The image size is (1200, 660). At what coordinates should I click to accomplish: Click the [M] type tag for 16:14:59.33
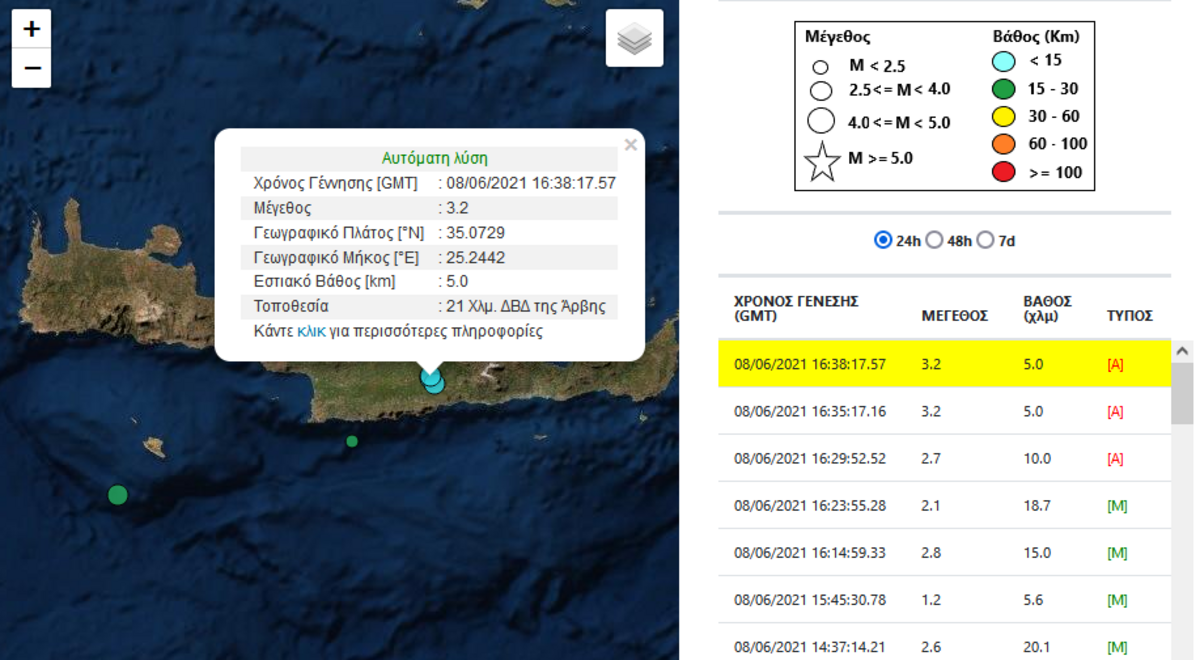(1117, 553)
